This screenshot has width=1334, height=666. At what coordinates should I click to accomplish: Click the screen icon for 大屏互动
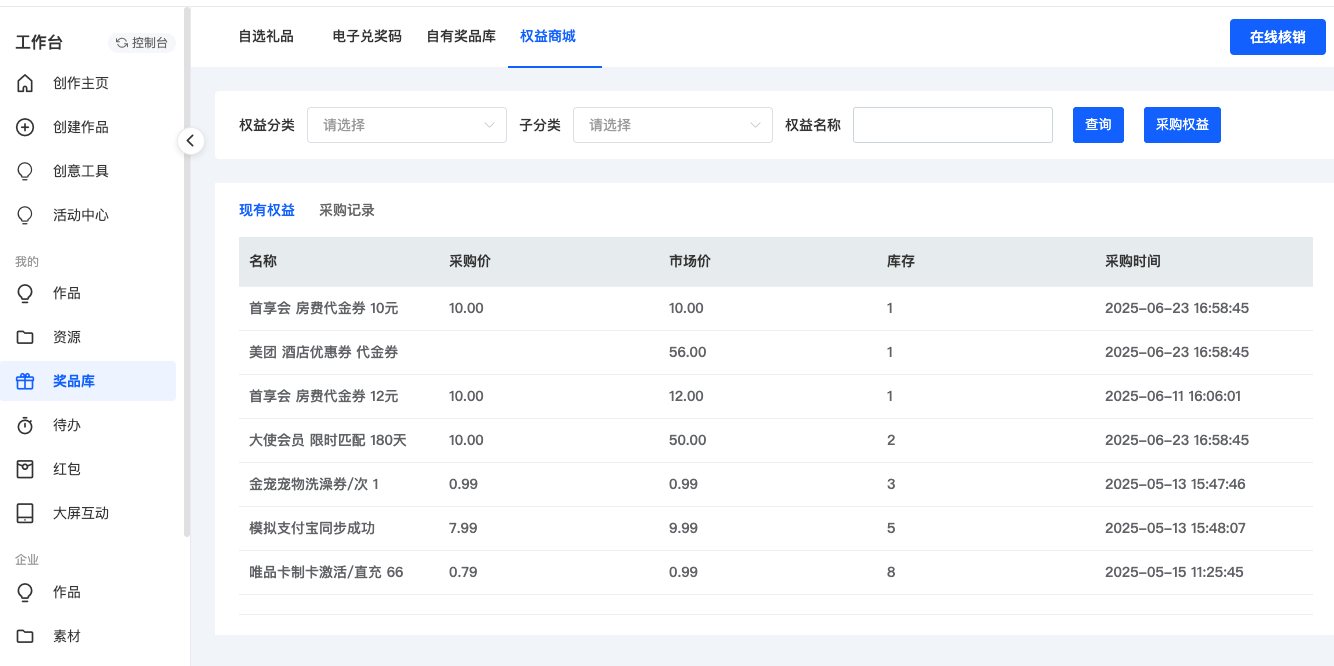point(26,513)
